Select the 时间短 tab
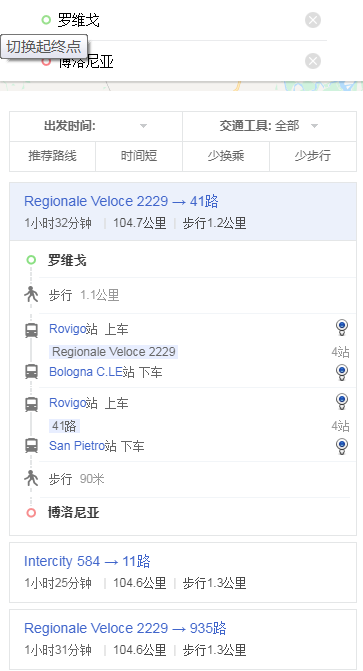Screen dimensions: 363x671 139,156
